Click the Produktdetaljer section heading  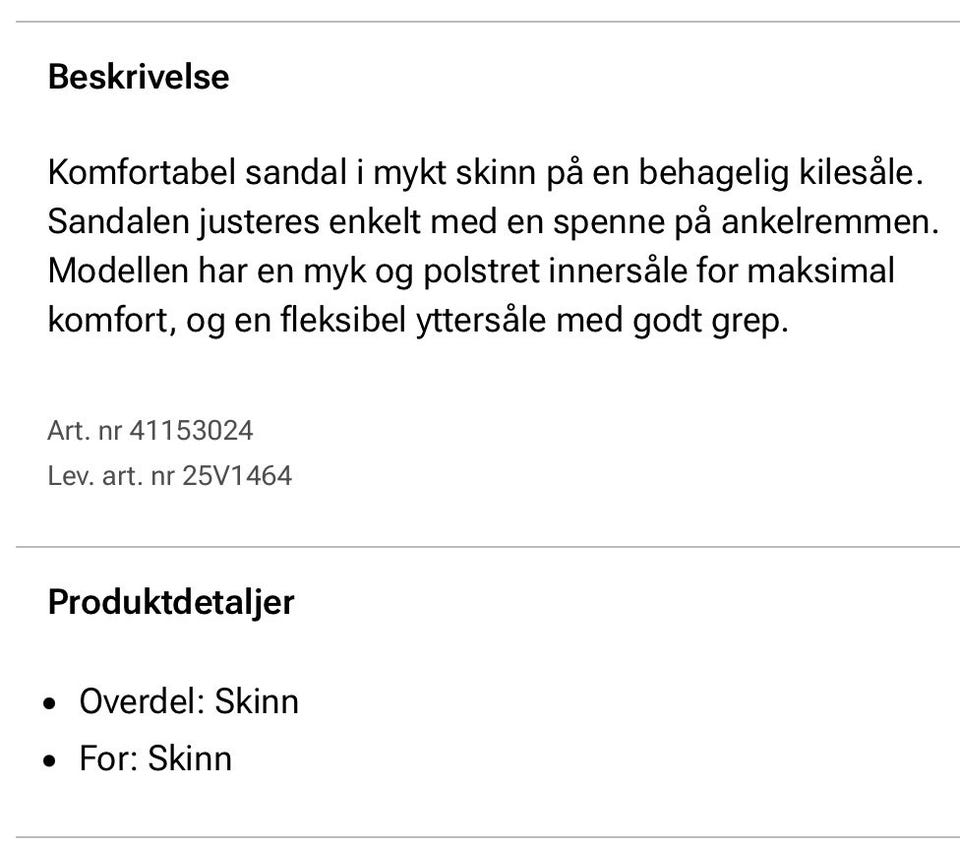click(x=171, y=603)
